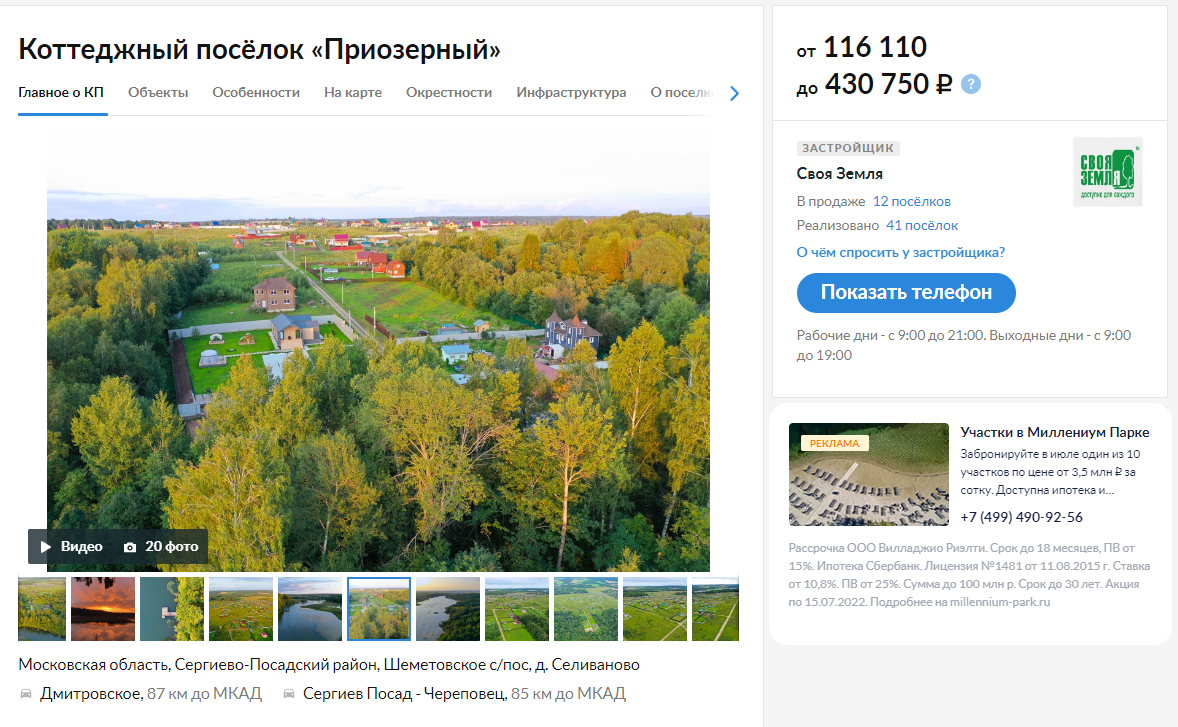Viewport: 1178px width, 727px height.
Task: Click О чём спросить у застройщика link
Action: pyautogui.click(x=901, y=252)
